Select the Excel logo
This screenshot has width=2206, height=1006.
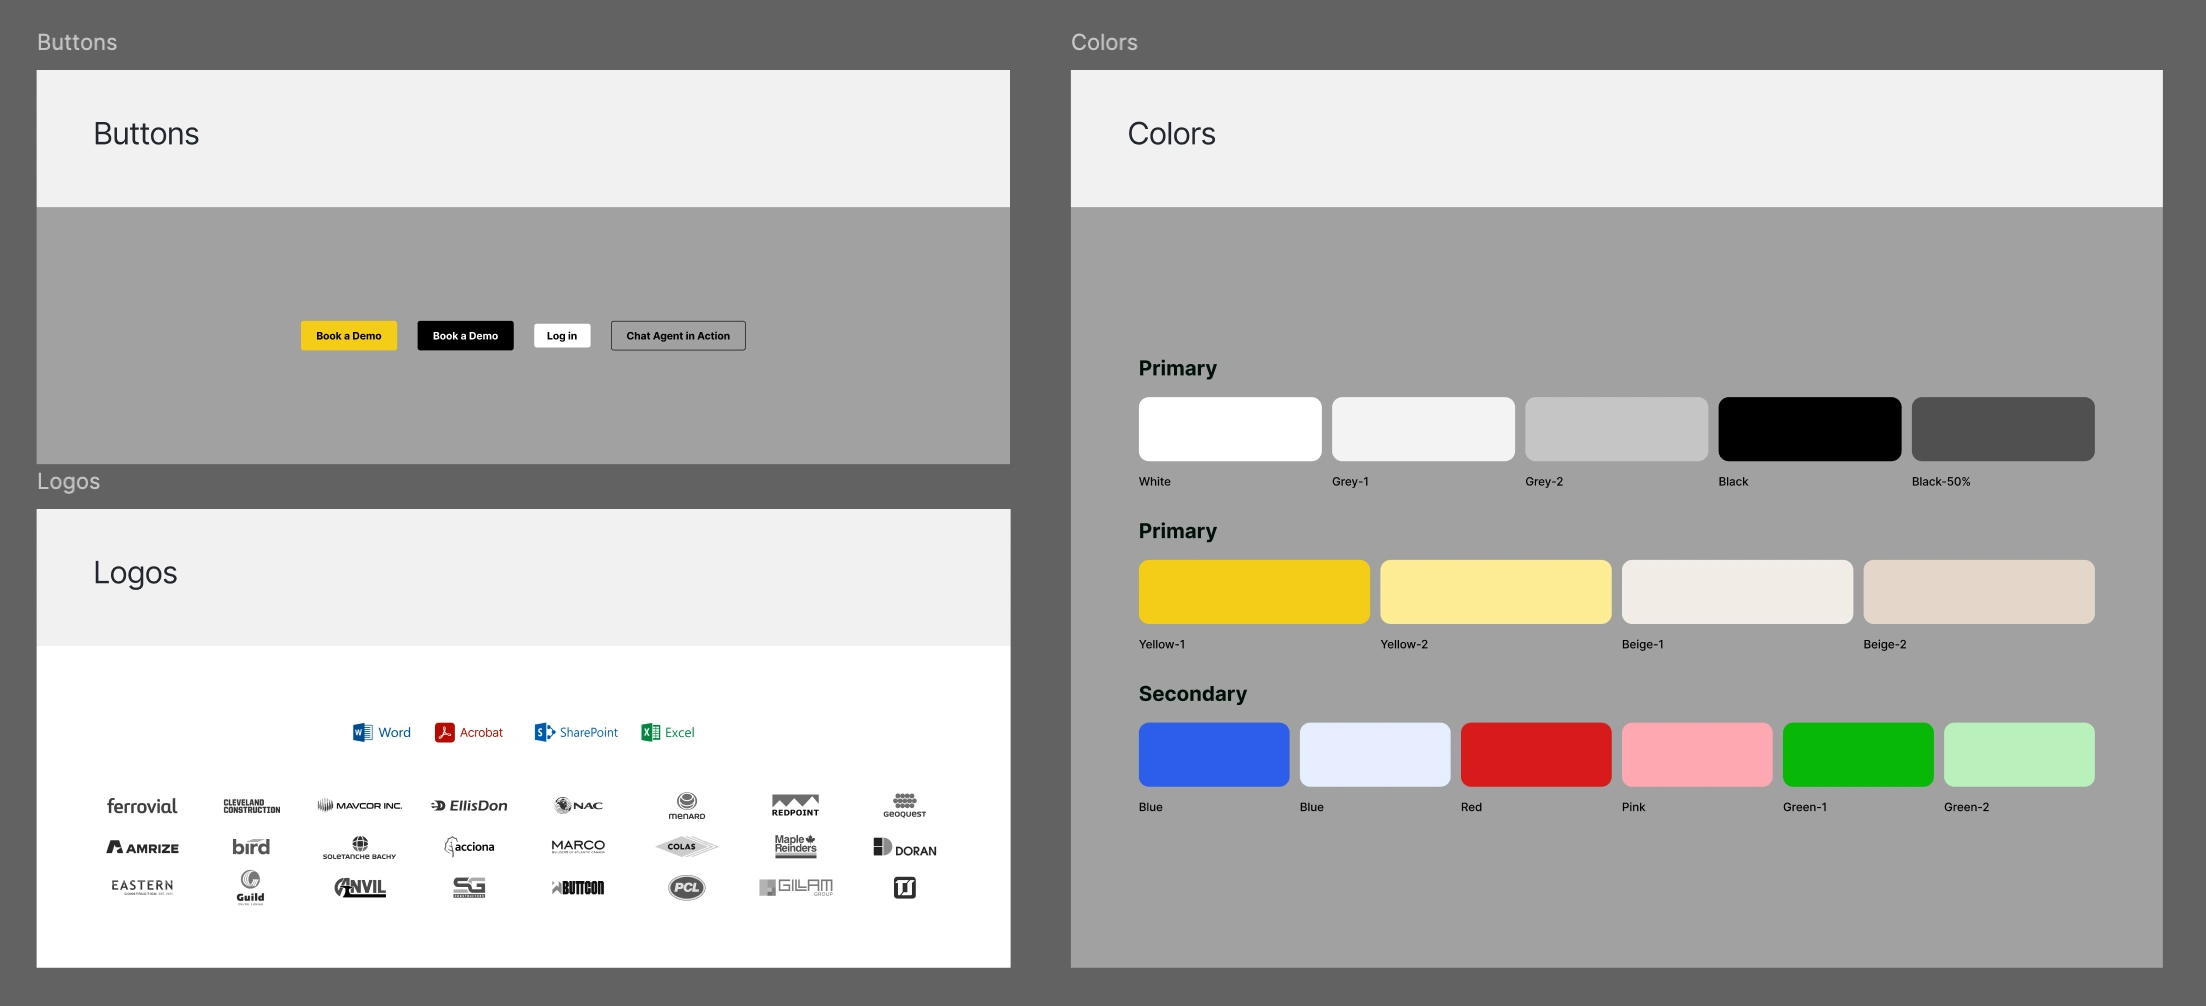point(668,733)
